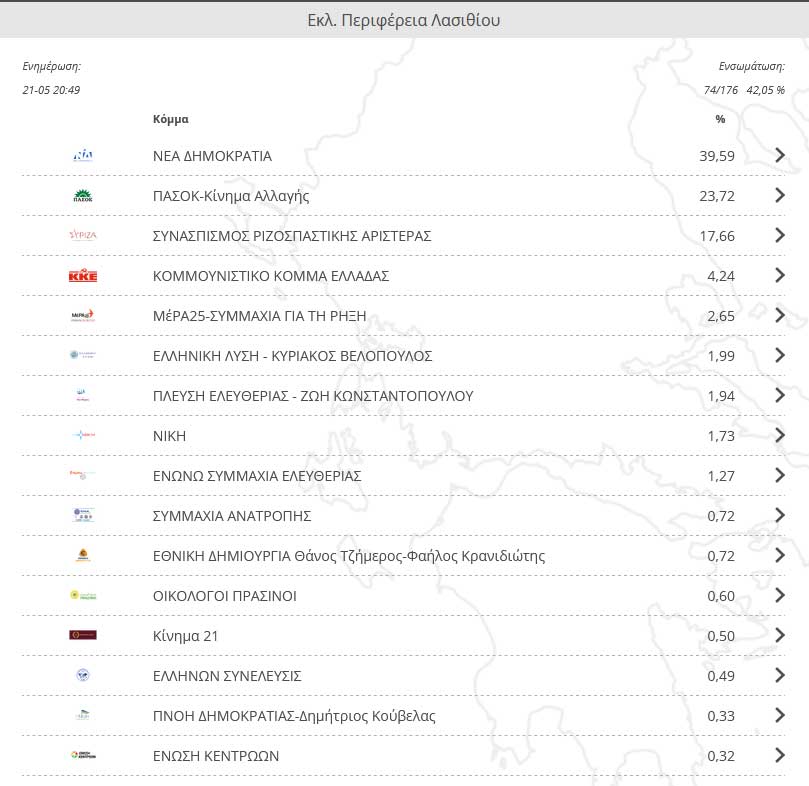809x786 pixels.
Task: Expand the ΕΛΛΗΝΙΚΗ ΛΥΣΗ row chevron
Action: 780,355
